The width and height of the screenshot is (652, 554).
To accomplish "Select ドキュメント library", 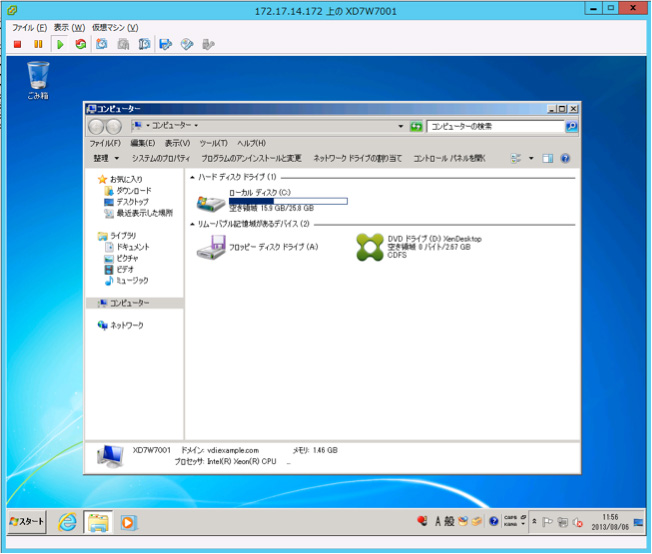I will point(127,247).
